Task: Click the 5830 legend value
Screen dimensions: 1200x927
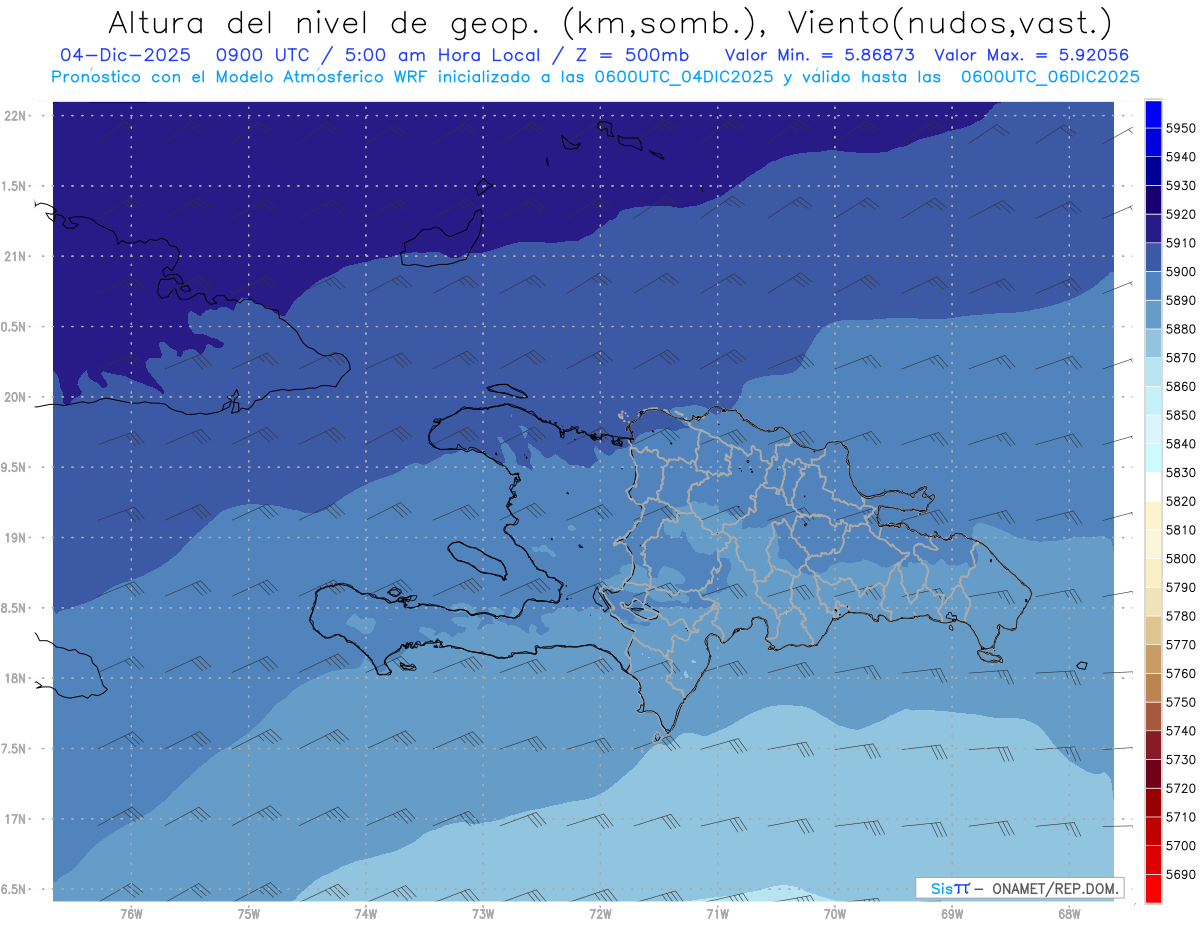Action: (1181, 472)
